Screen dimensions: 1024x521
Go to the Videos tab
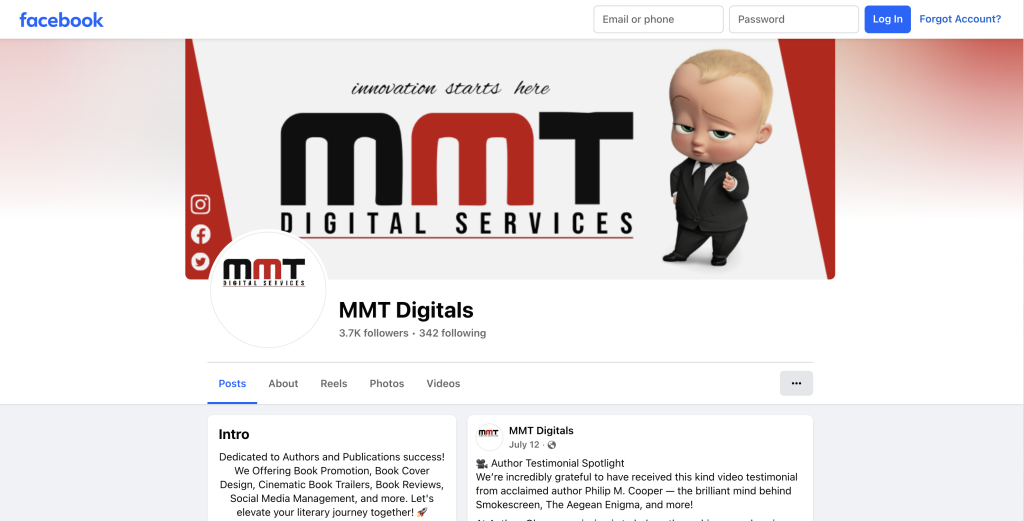click(x=443, y=384)
